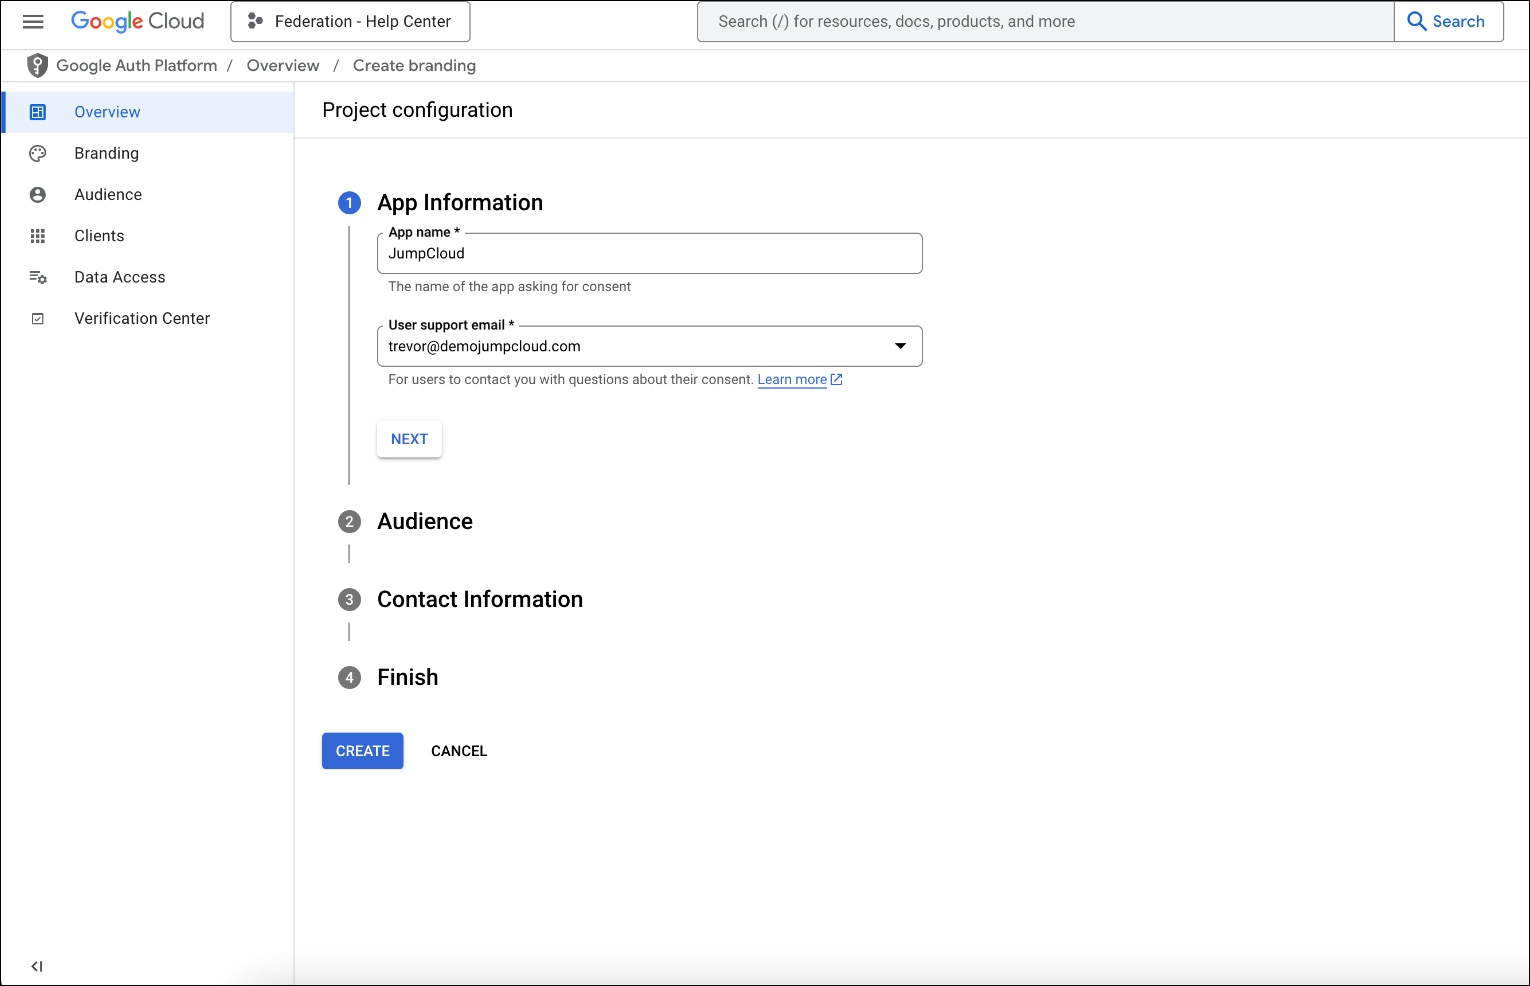Screen dimensions: 1530x986
Task: Go to Overview via the breadcrumb
Action: 283,65
